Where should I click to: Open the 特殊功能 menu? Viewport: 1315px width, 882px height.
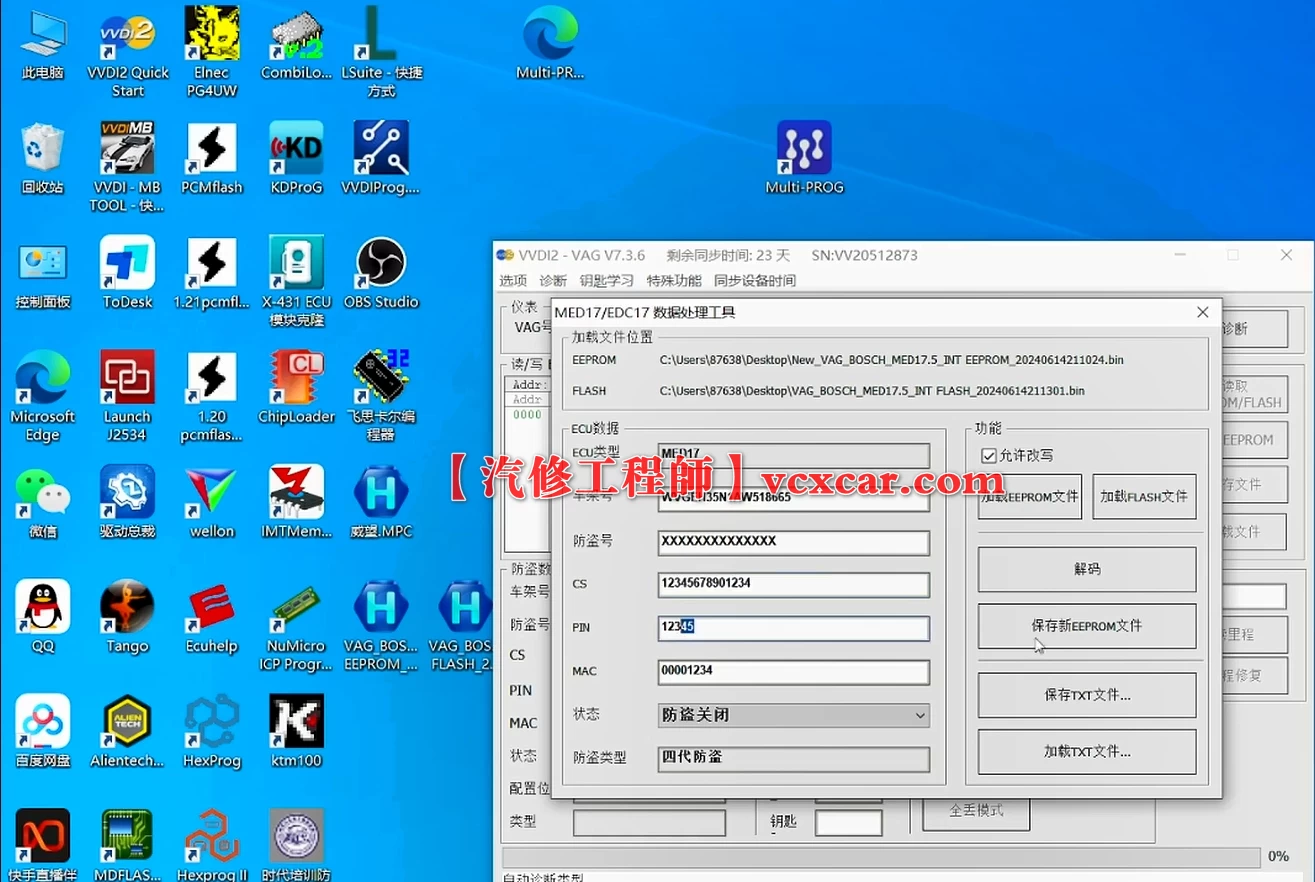(674, 280)
